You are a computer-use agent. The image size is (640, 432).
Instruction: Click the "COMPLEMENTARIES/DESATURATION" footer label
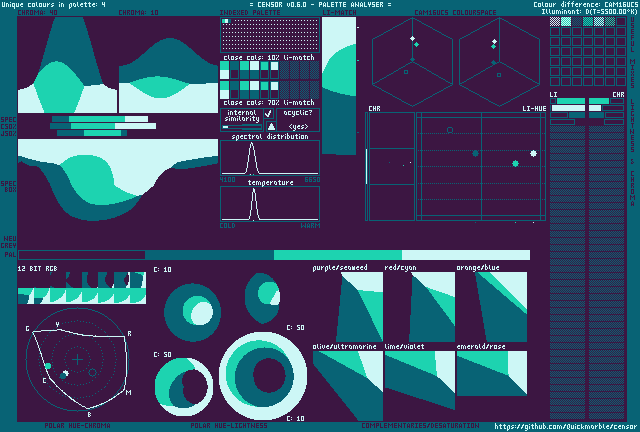point(420,425)
